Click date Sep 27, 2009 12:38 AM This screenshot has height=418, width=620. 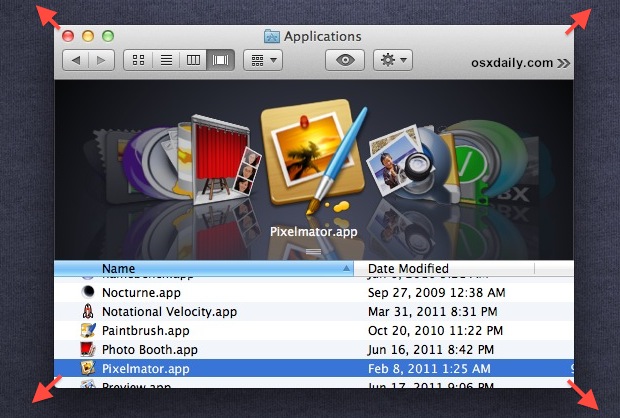point(437,293)
